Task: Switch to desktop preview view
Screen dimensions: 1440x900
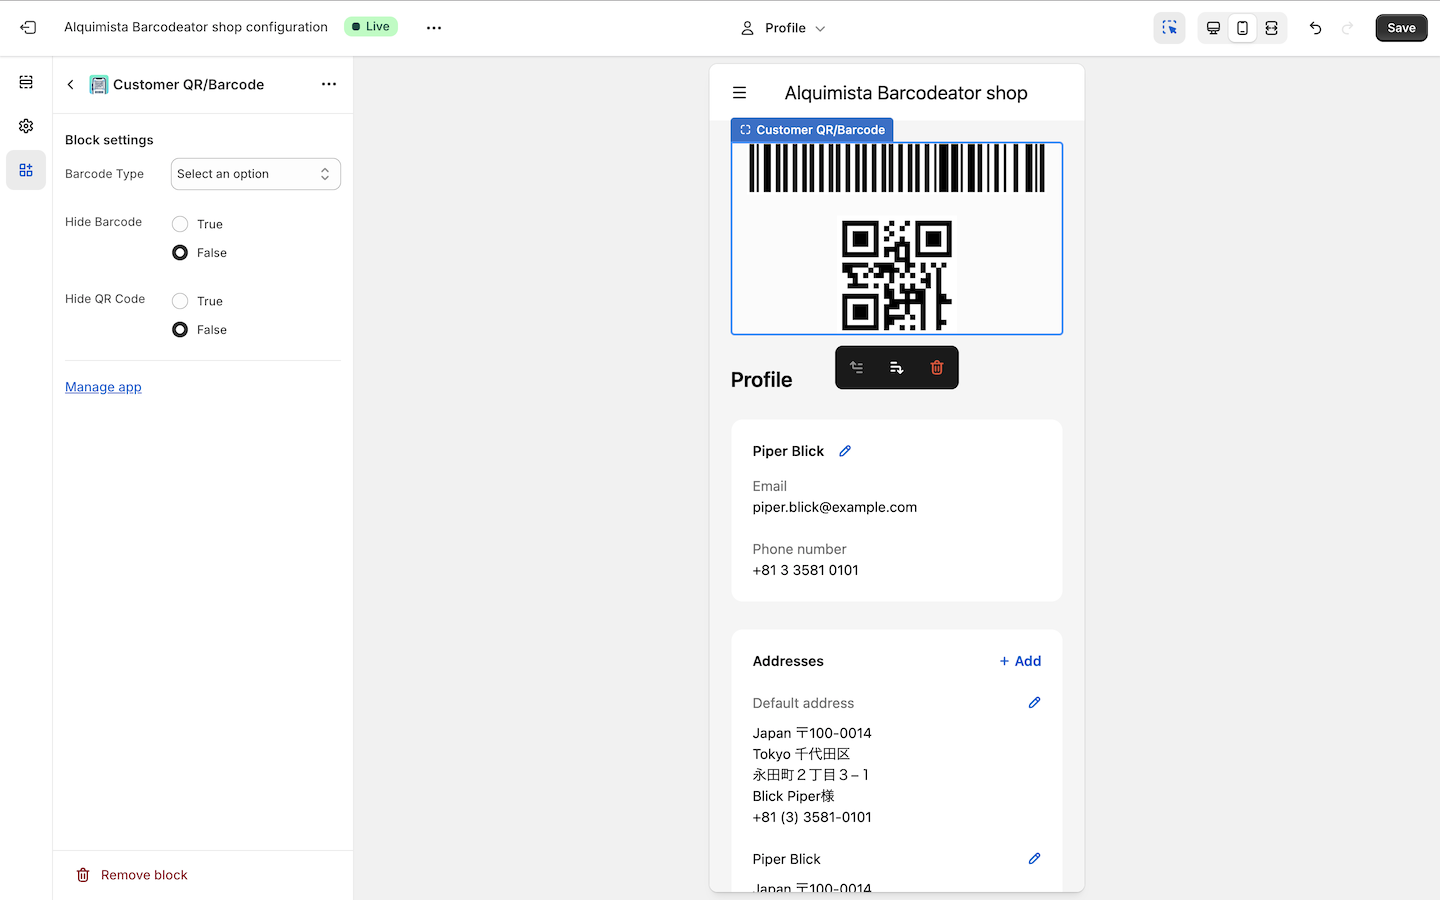Action: (x=1213, y=28)
